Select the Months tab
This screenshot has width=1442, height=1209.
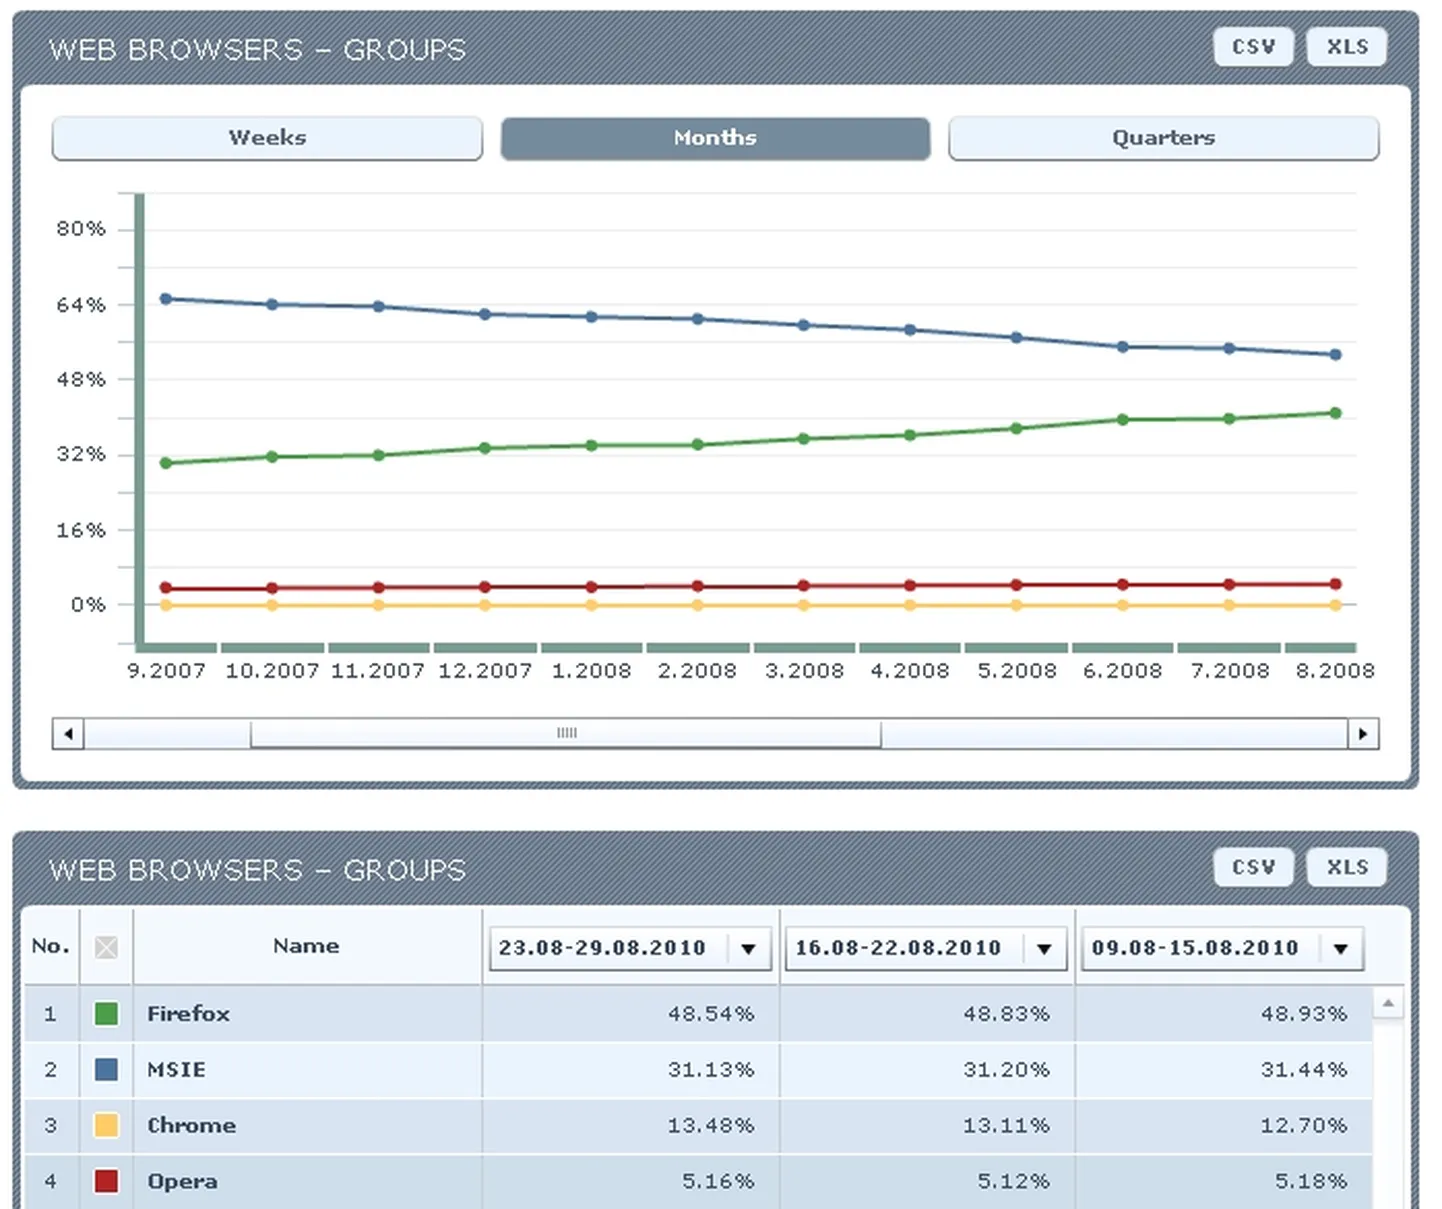click(715, 138)
